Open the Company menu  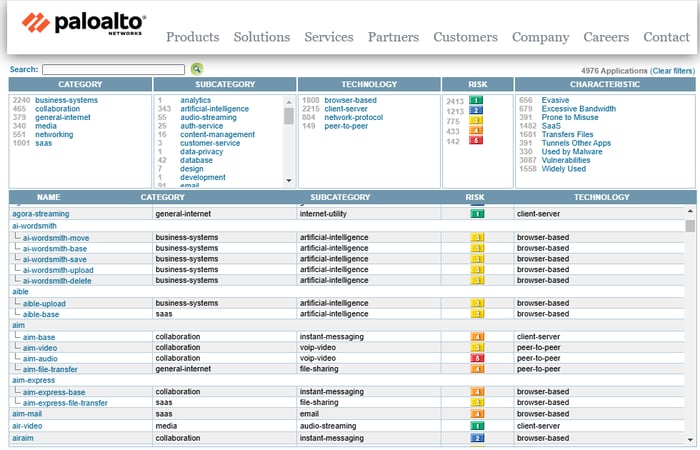point(540,38)
